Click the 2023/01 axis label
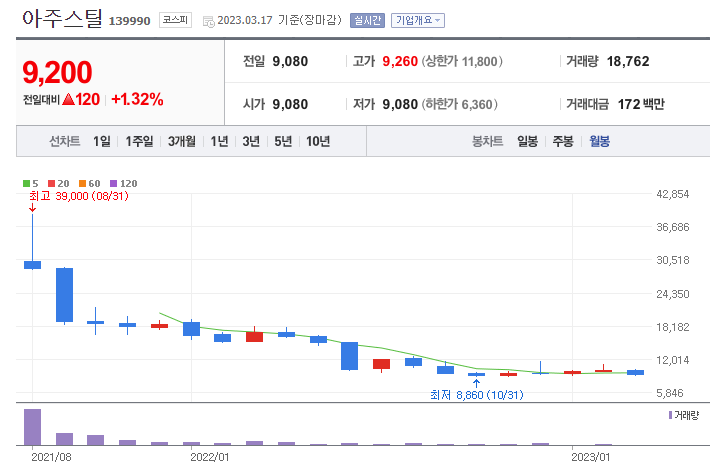Image resolution: width=710 pixels, height=473 pixels. pos(590,457)
